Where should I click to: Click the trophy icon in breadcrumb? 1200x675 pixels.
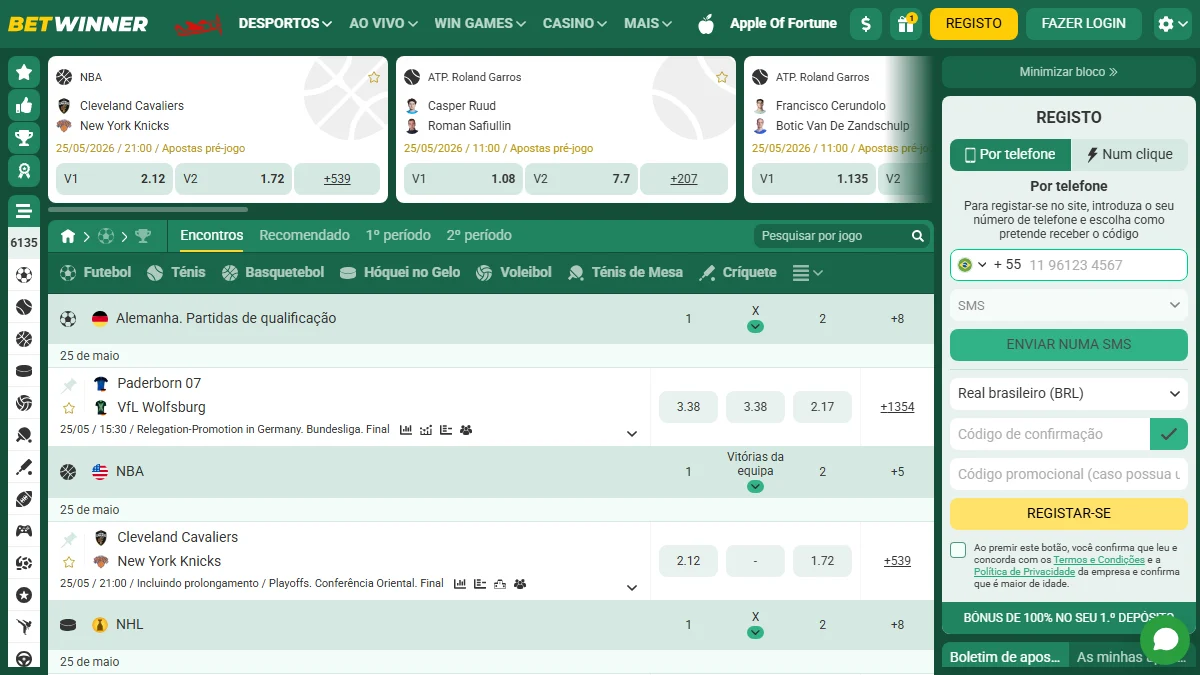click(143, 236)
